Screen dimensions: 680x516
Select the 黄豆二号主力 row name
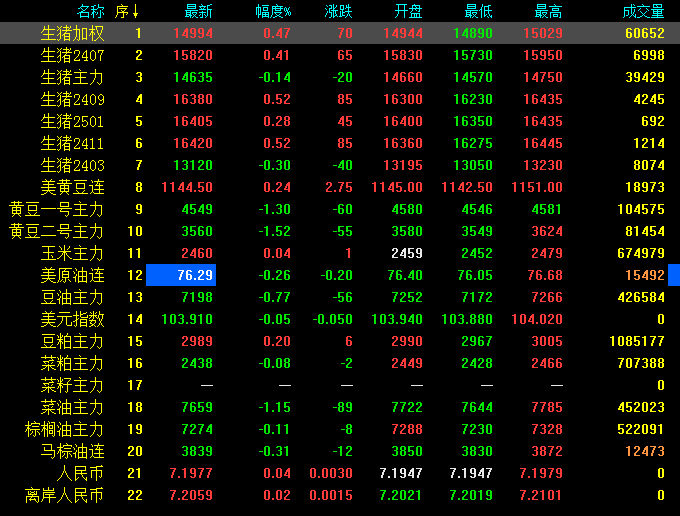pos(56,232)
